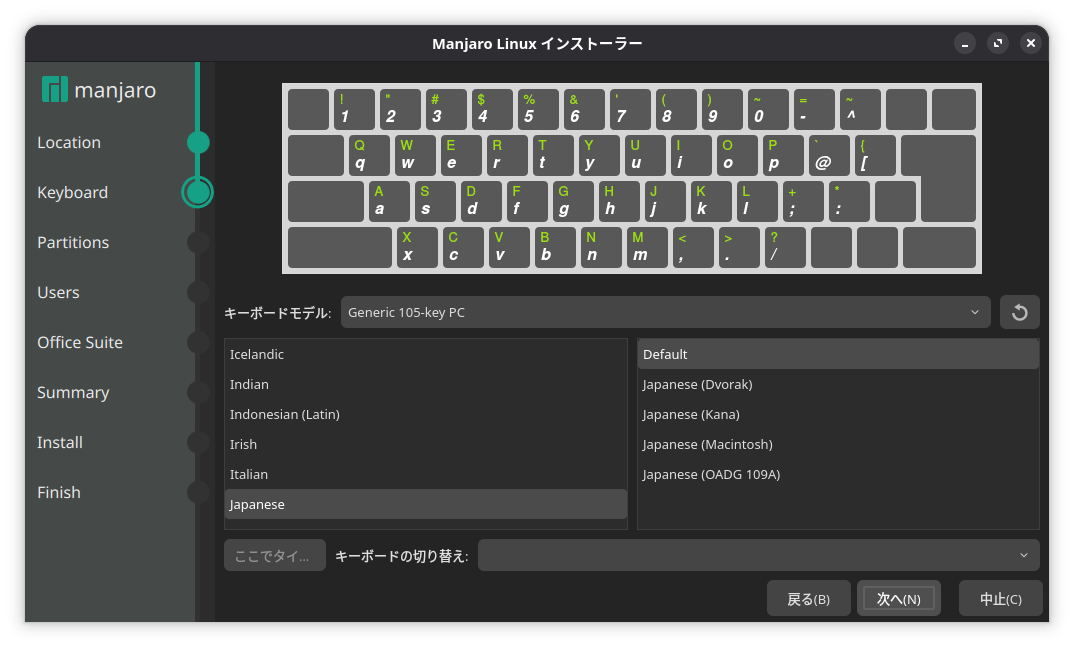Image resolution: width=1074 pixels, height=647 pixels.
Task: Choose Japanese (Dvorak) variant
Action: tap(838, 384)
